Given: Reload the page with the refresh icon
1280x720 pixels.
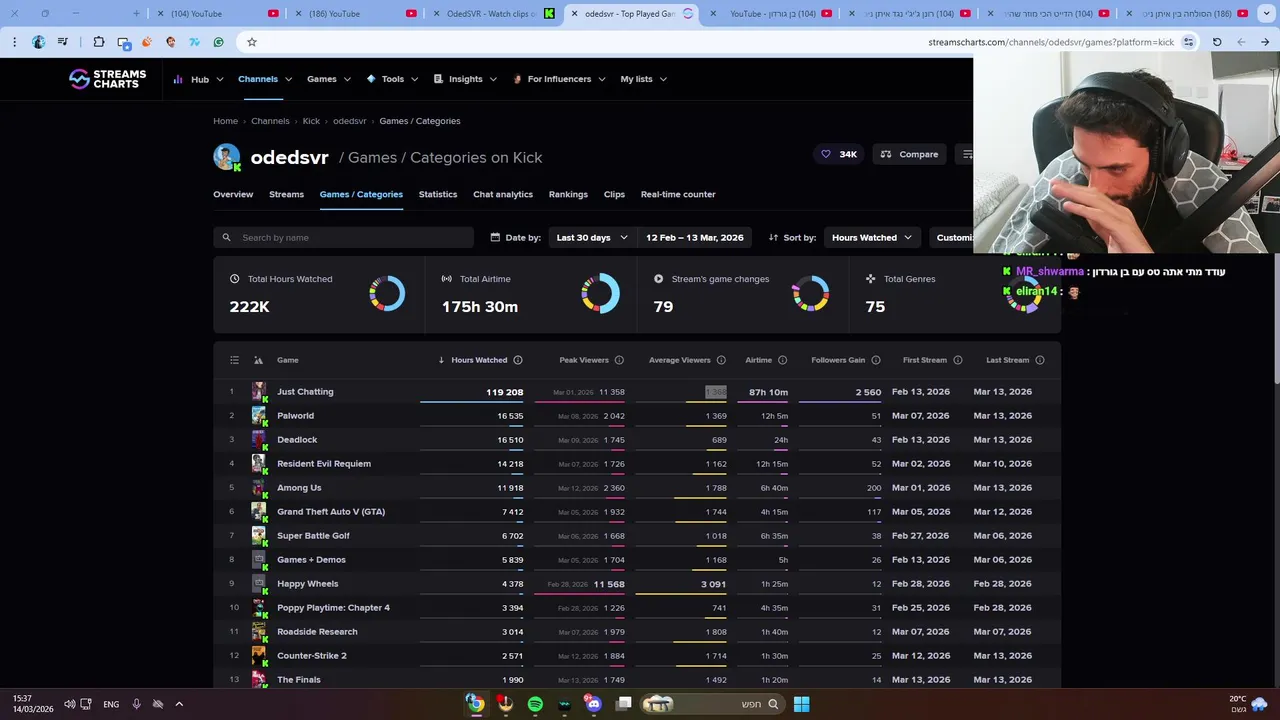Looking at the screenshot, I should tap(1217, 42).
